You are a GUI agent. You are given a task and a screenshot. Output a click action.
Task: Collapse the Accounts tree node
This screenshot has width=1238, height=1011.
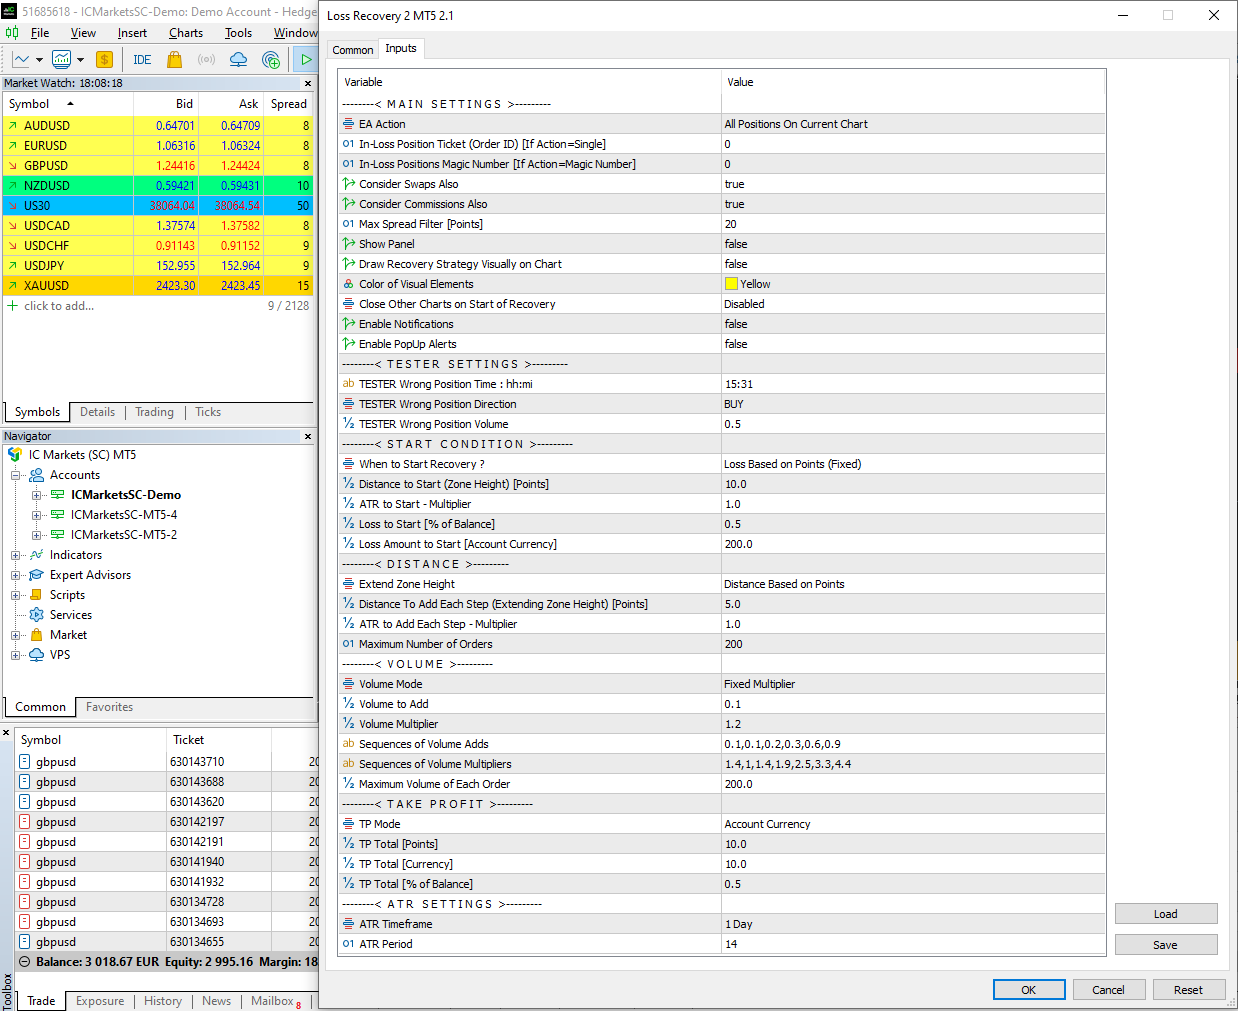click(x=16, y=475)
